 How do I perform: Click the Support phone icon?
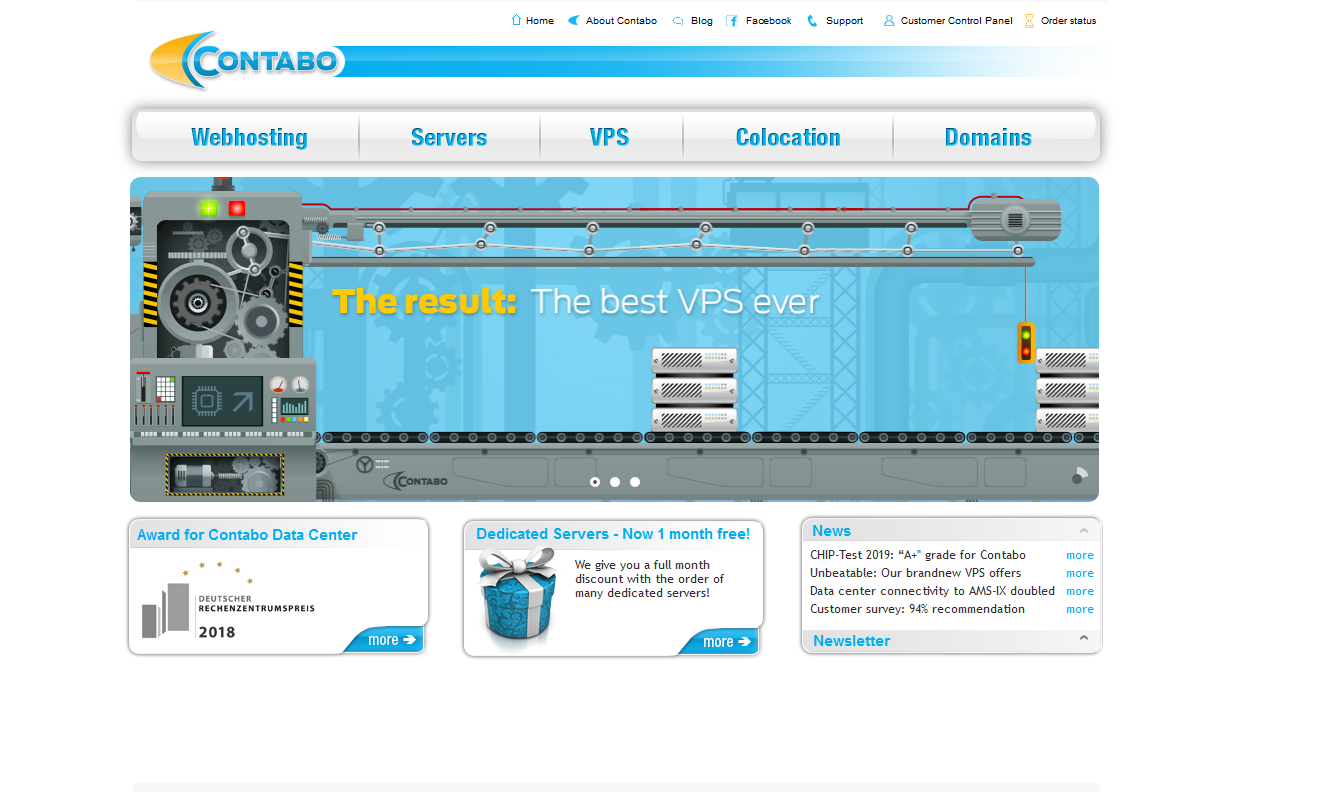pos(813,21)
